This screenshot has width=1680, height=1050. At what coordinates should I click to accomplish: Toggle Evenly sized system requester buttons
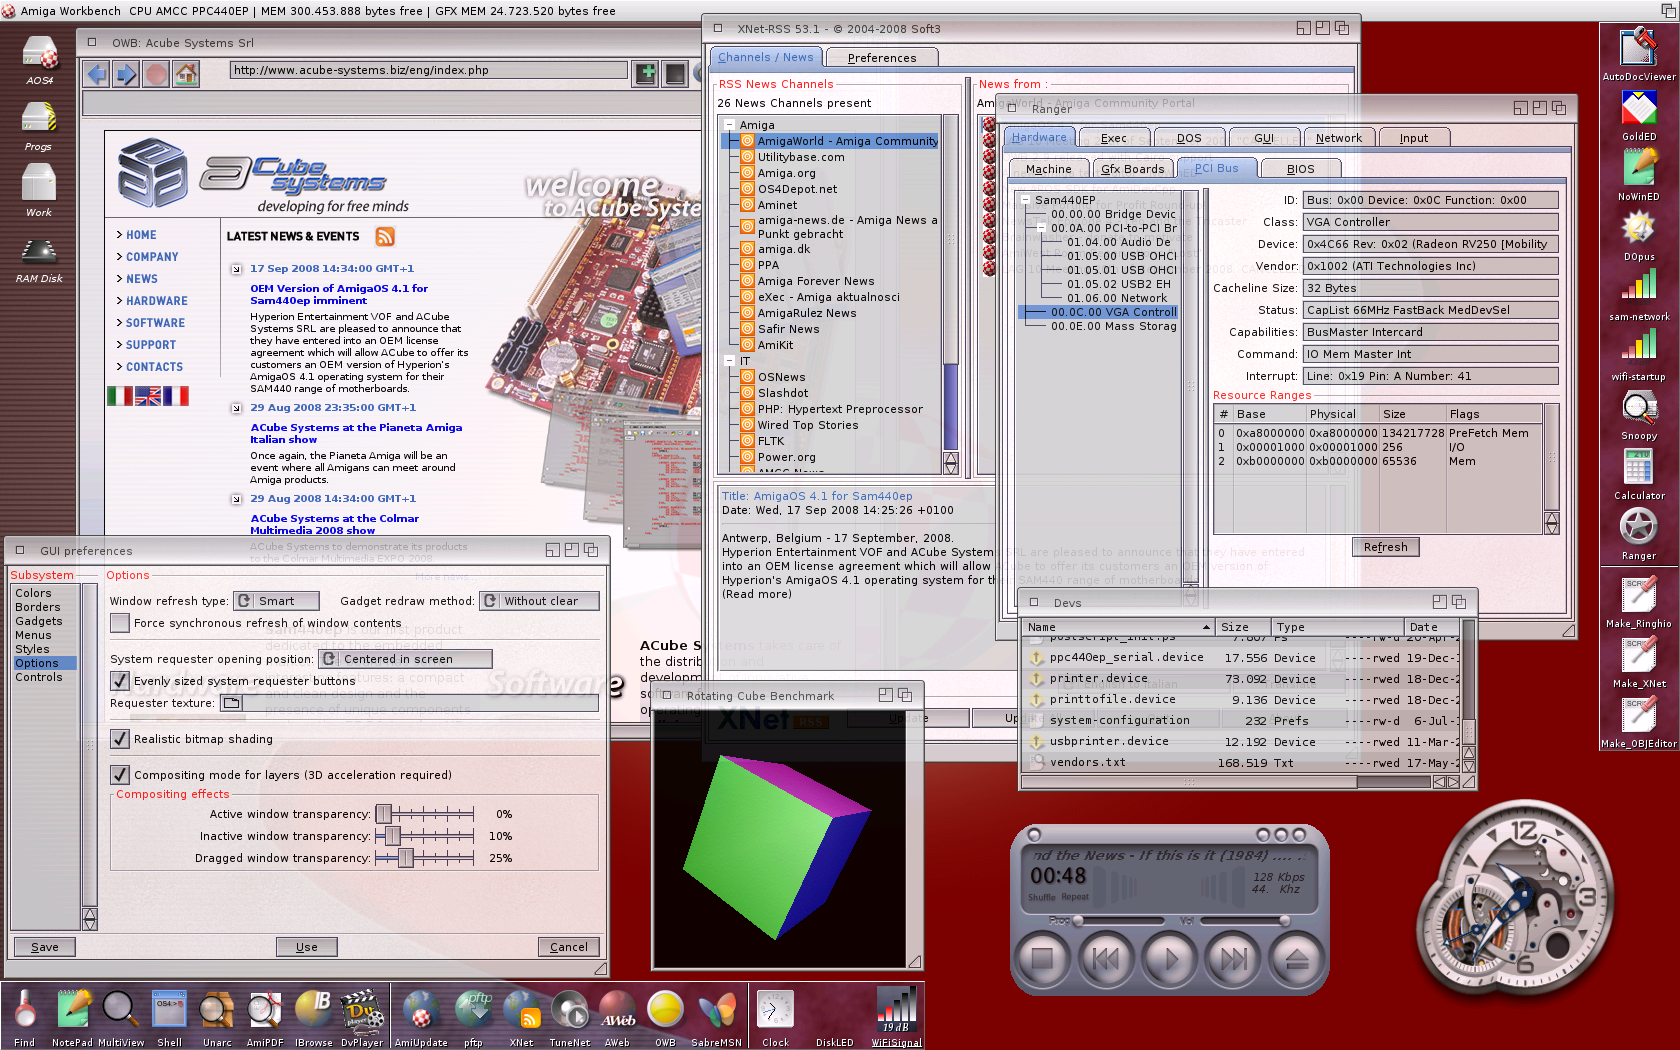tap(120, 681)
